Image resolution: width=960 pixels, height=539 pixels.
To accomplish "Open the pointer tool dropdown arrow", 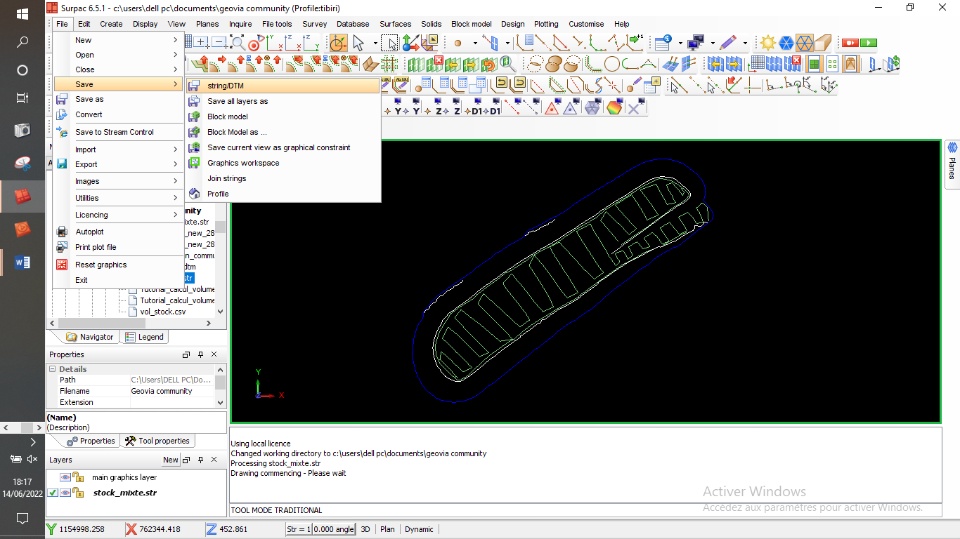I will tap(375, 43).
